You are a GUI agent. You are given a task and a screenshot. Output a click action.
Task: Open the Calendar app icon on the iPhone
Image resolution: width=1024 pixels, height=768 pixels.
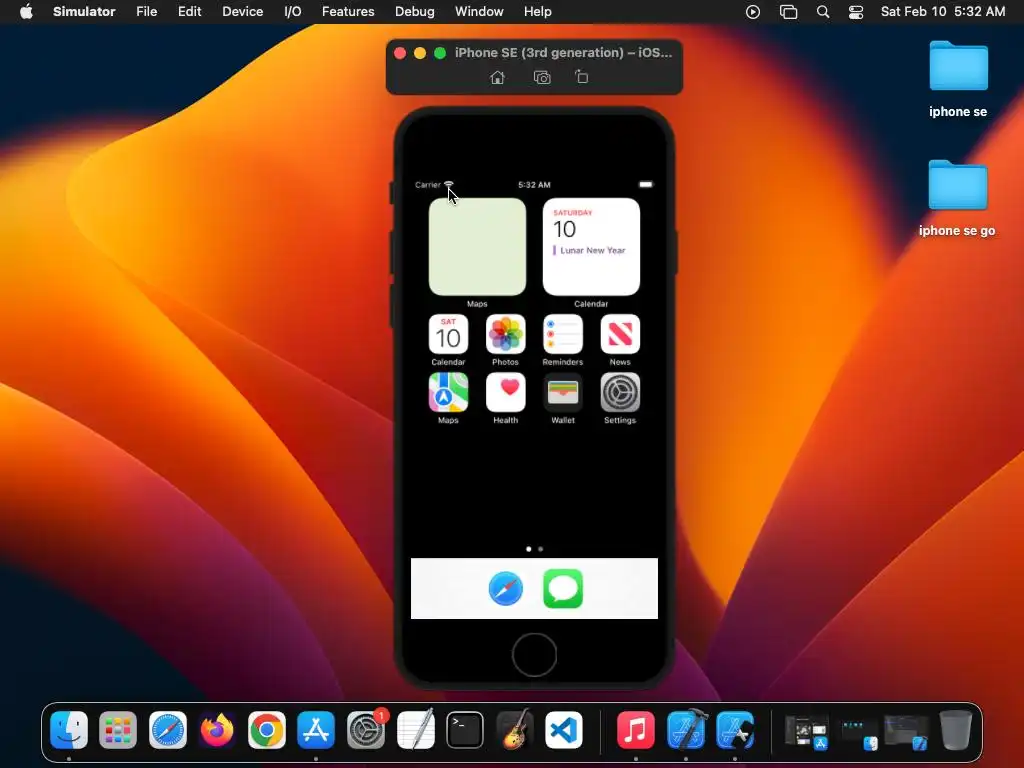pyautogui.click(x=448, y=334)
